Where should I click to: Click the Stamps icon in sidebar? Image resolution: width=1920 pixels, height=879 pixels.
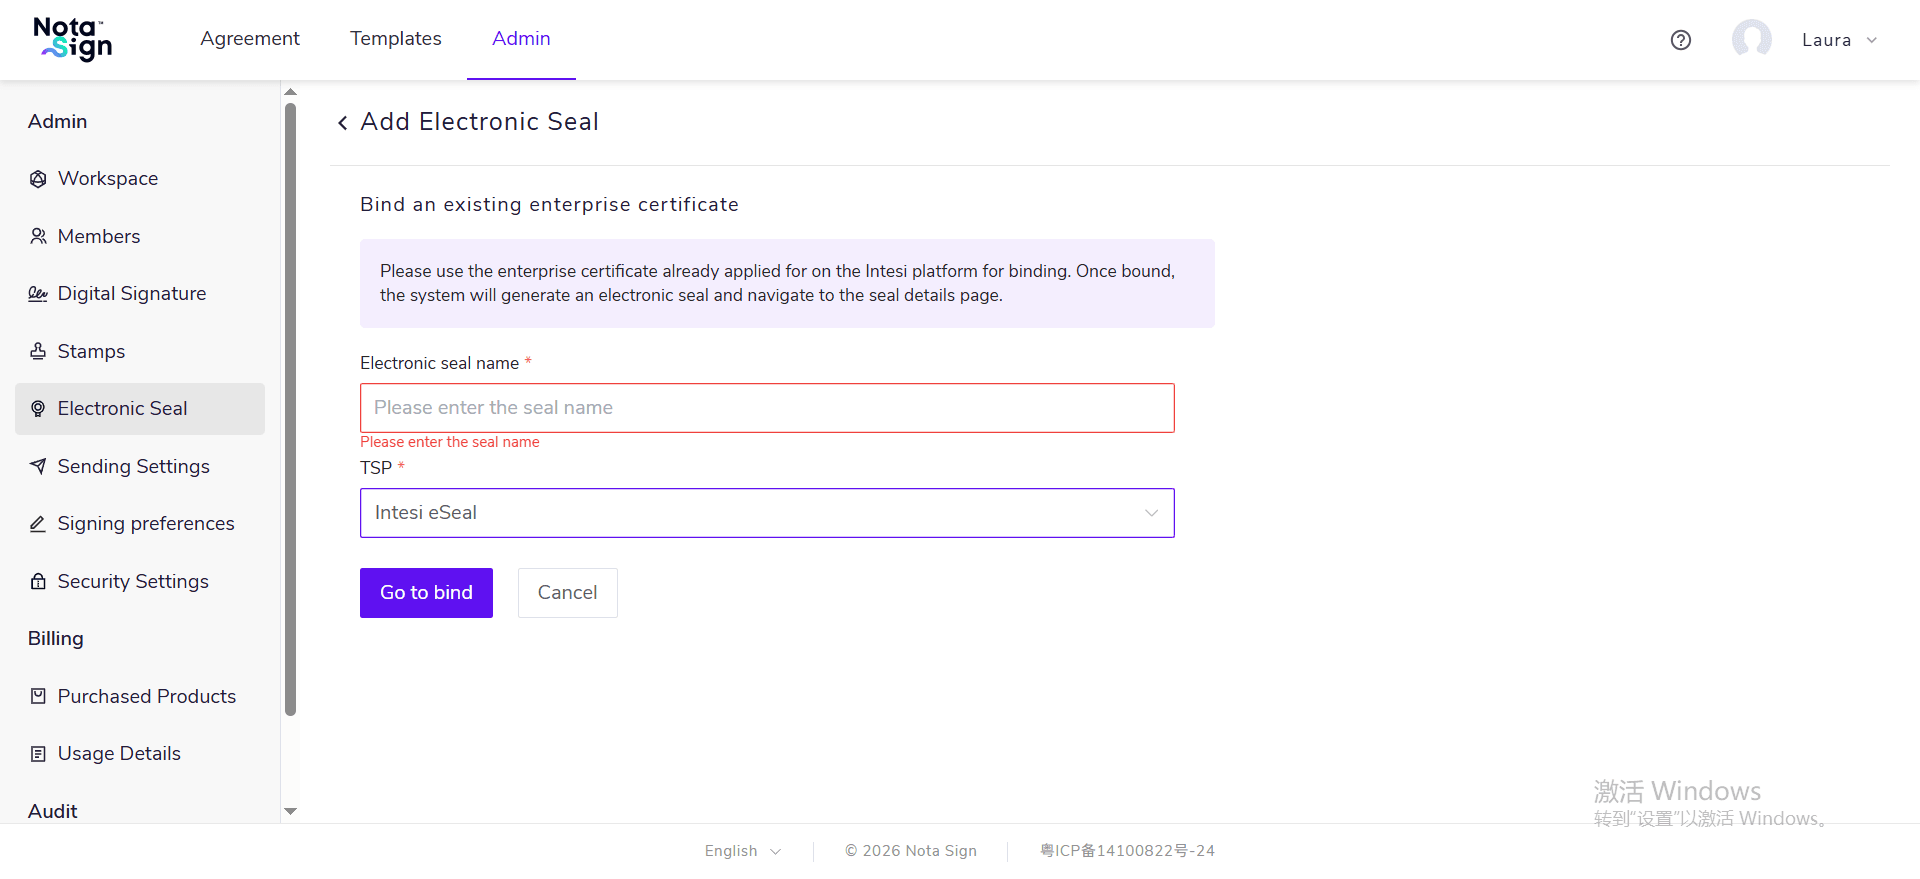tap(38, 351)
